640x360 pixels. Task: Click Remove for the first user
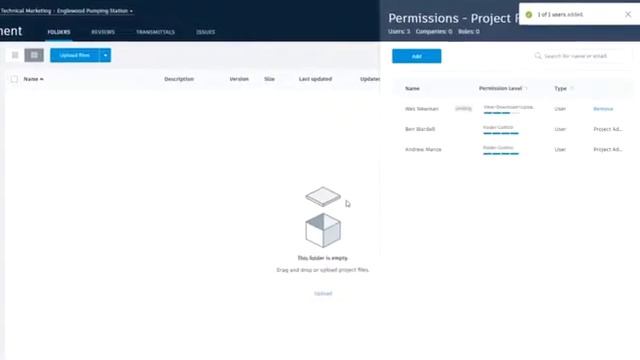tap(603, 109)
